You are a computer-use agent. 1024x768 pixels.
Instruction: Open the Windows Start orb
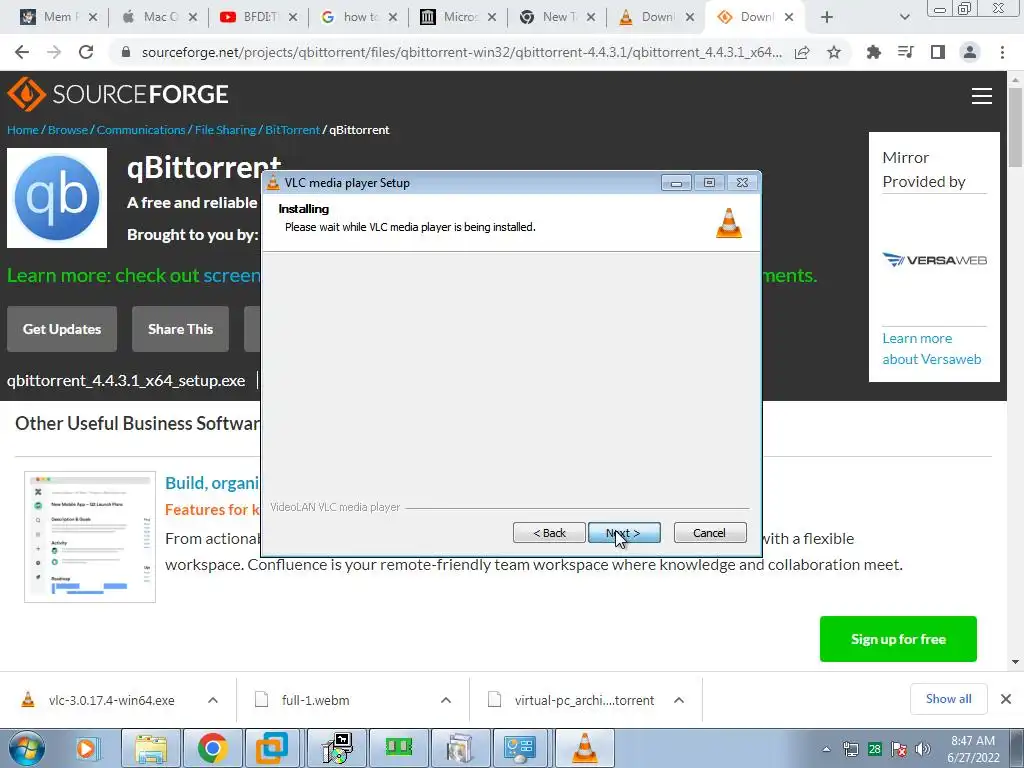pos(26,748)
